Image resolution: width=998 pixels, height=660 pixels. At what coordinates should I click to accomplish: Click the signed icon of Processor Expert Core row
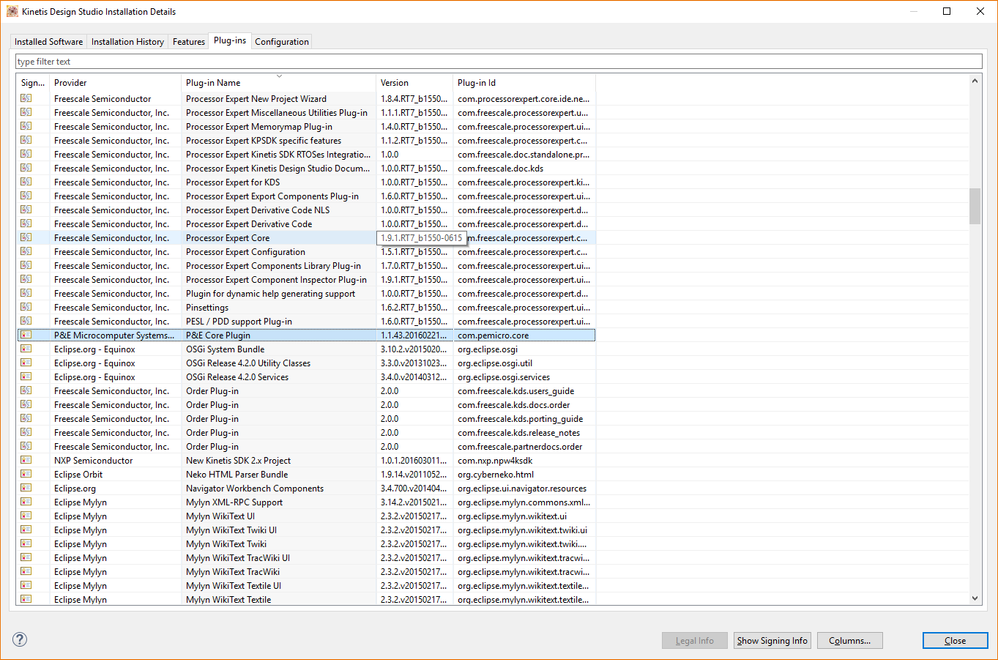coord(26,237)
